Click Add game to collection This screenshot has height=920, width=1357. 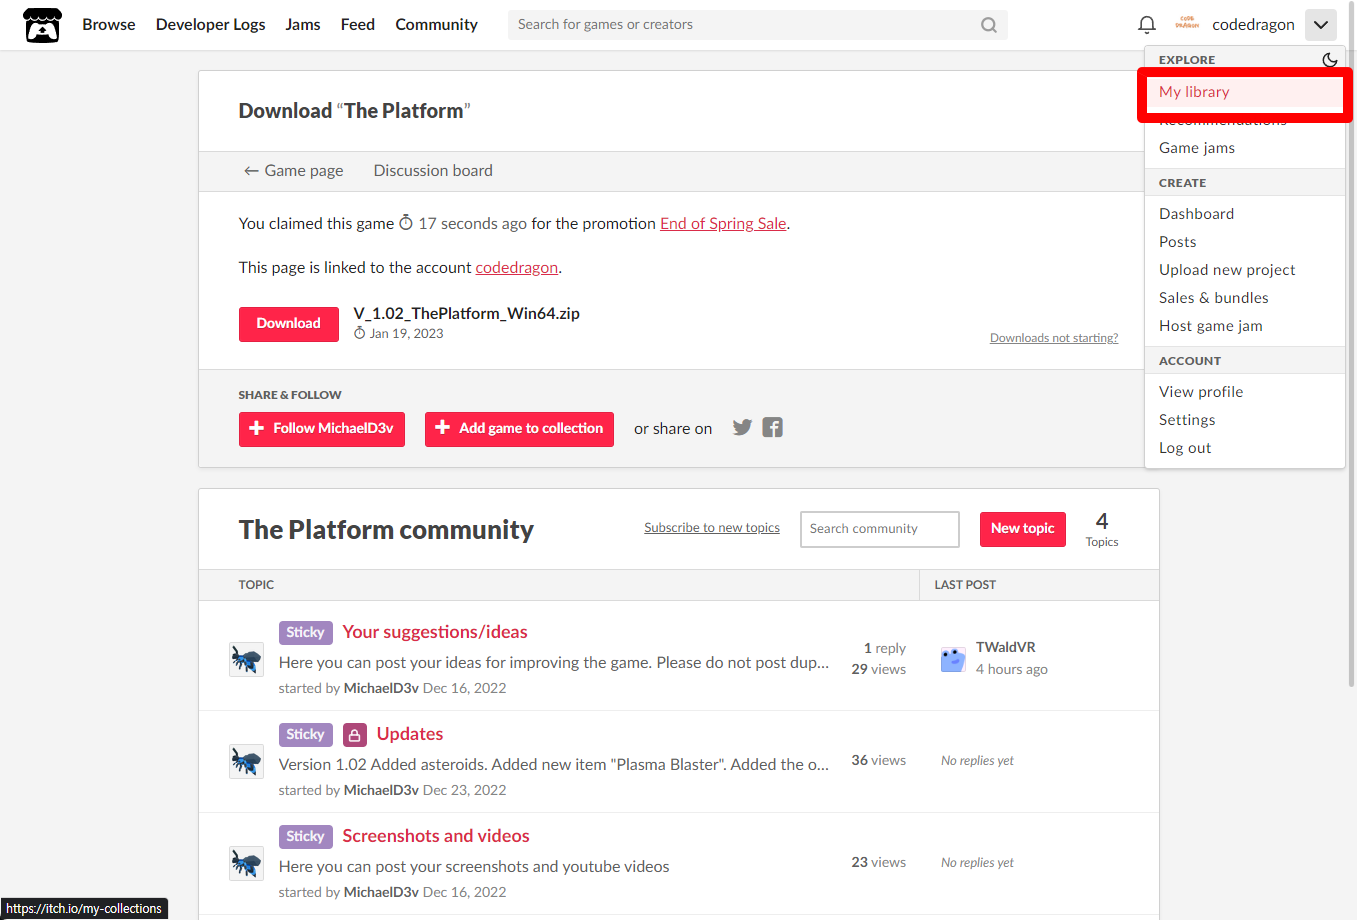click(x=519, y=429)
